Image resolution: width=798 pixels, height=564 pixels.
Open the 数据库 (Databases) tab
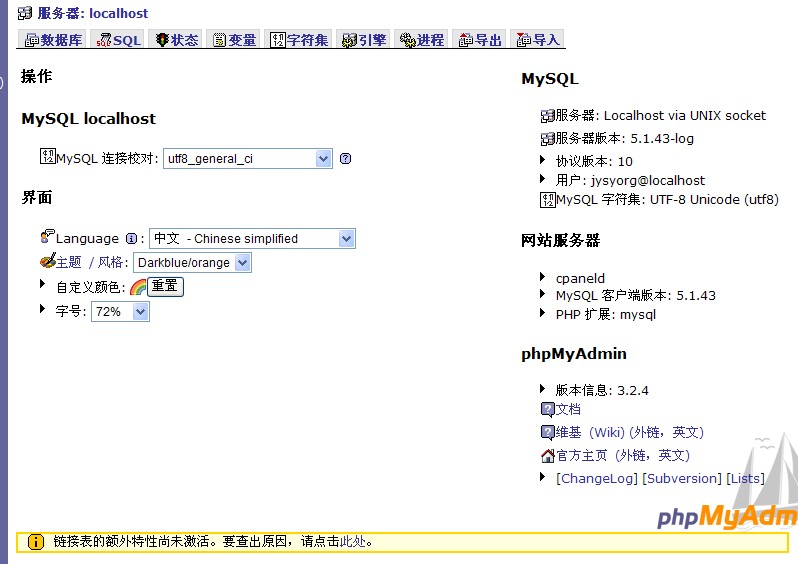tap(53, 39)
